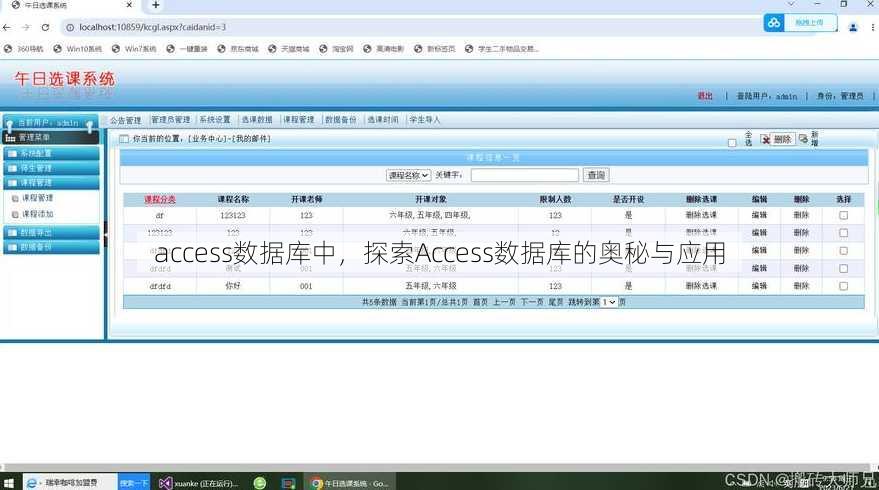Click the 管理菜单 header icon

point(10,137)
